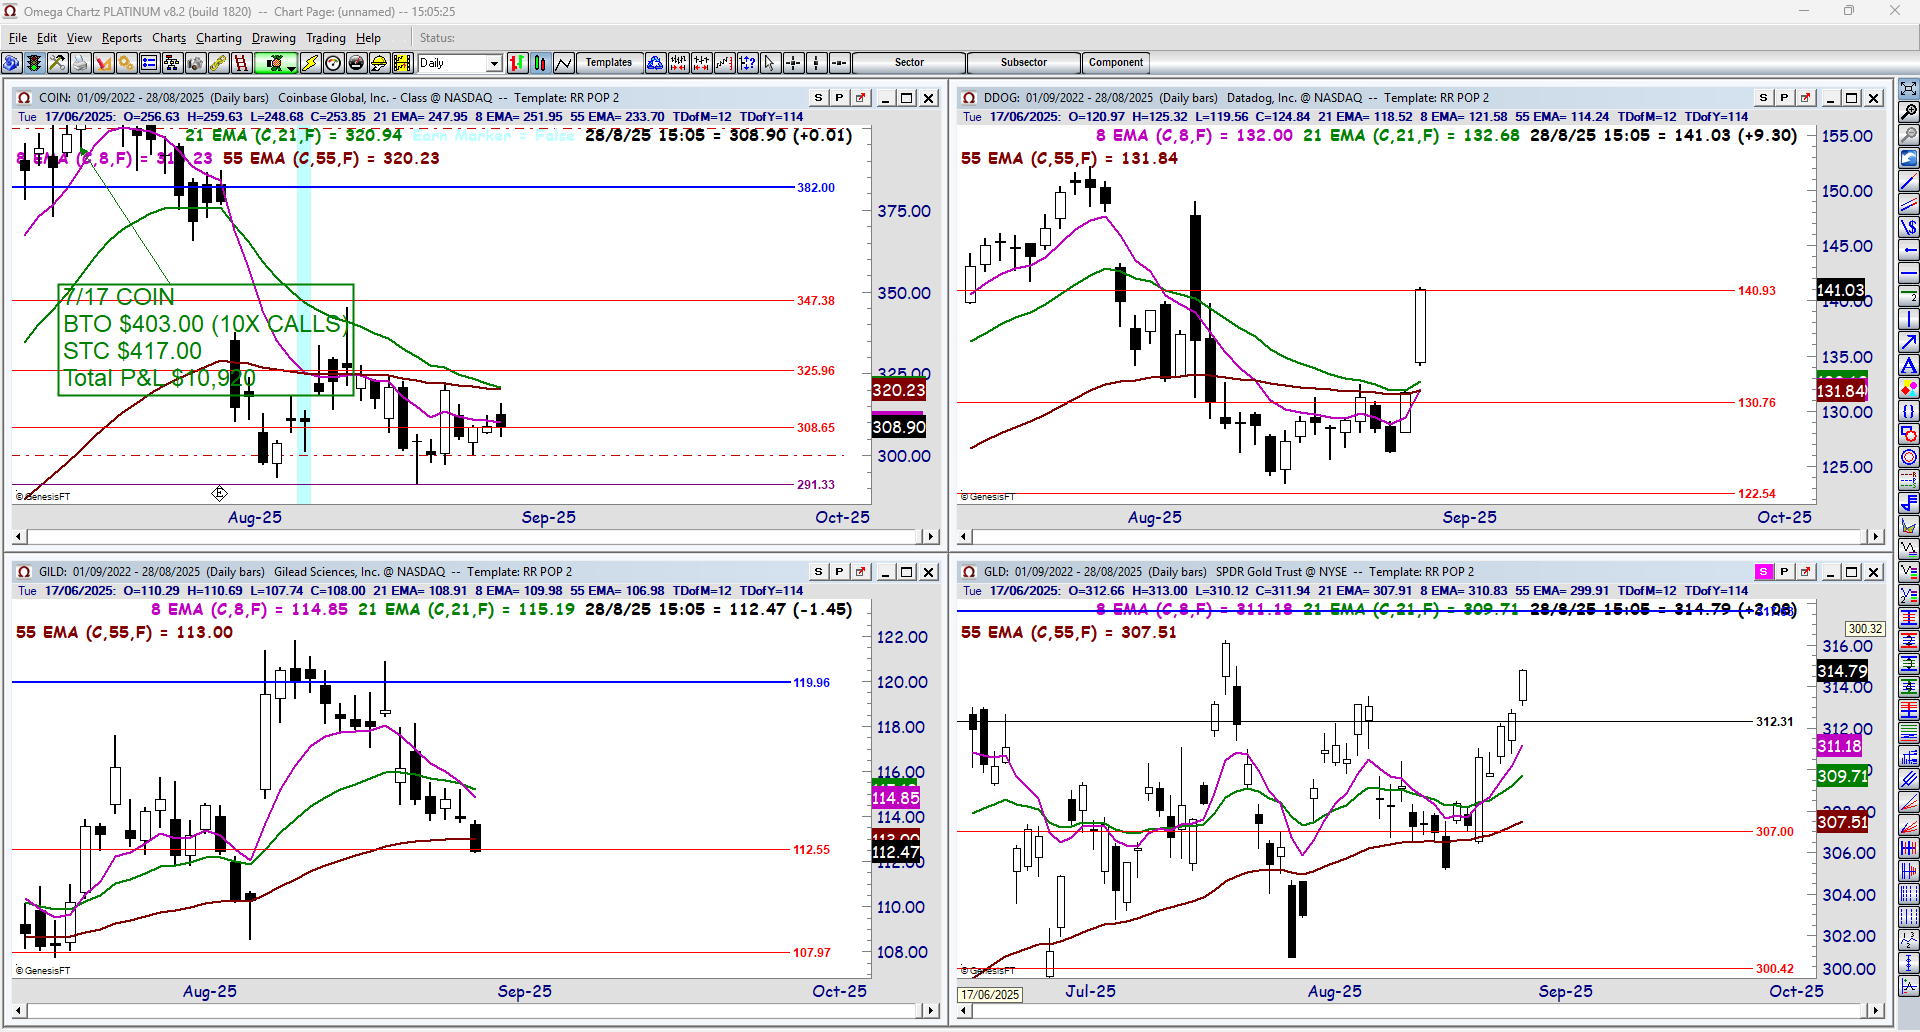The height and width of the screenshot is (1032, 1920).
Task: Toggle the P button on COIN chart
Action: (839, 98)
